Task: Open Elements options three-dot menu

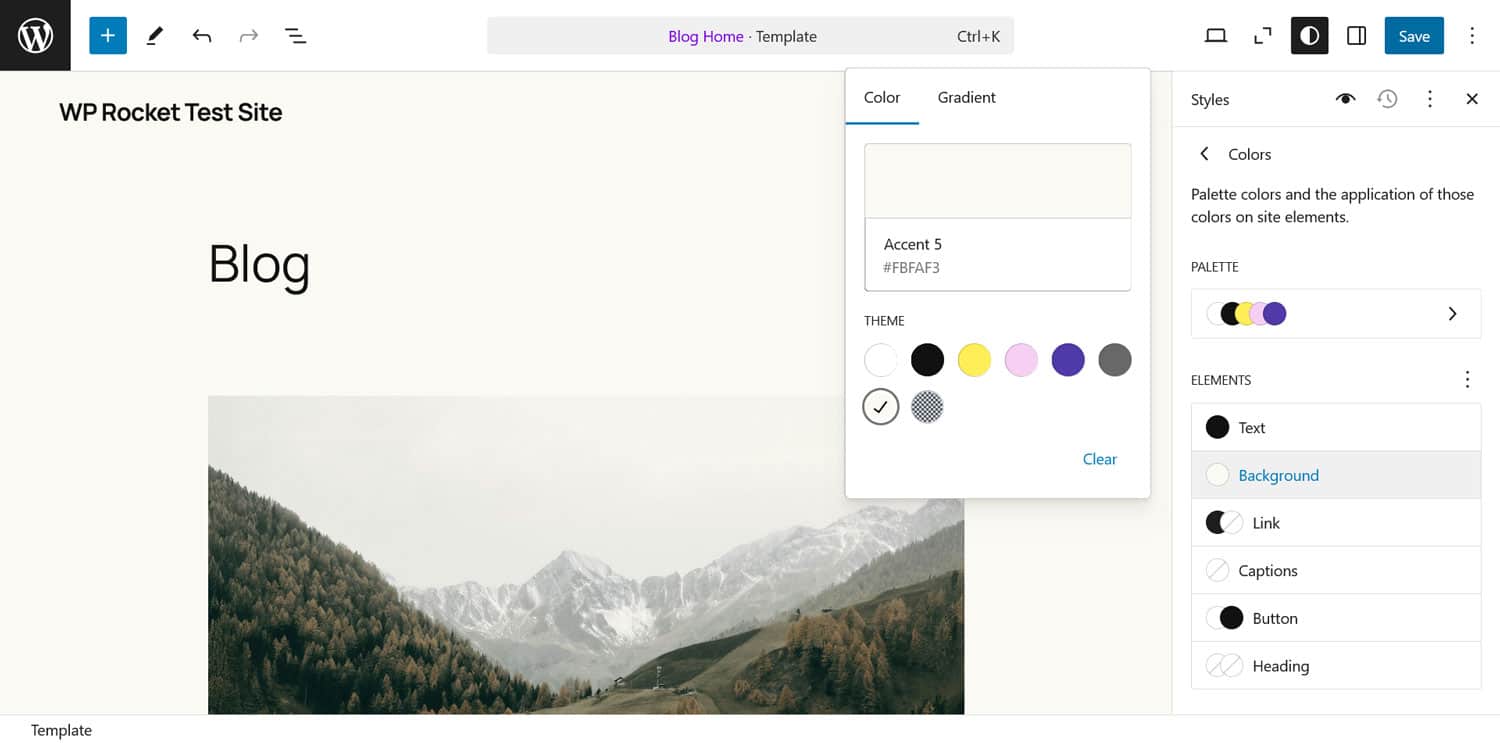Action: pyautogui.click(x=1467, y=380)
